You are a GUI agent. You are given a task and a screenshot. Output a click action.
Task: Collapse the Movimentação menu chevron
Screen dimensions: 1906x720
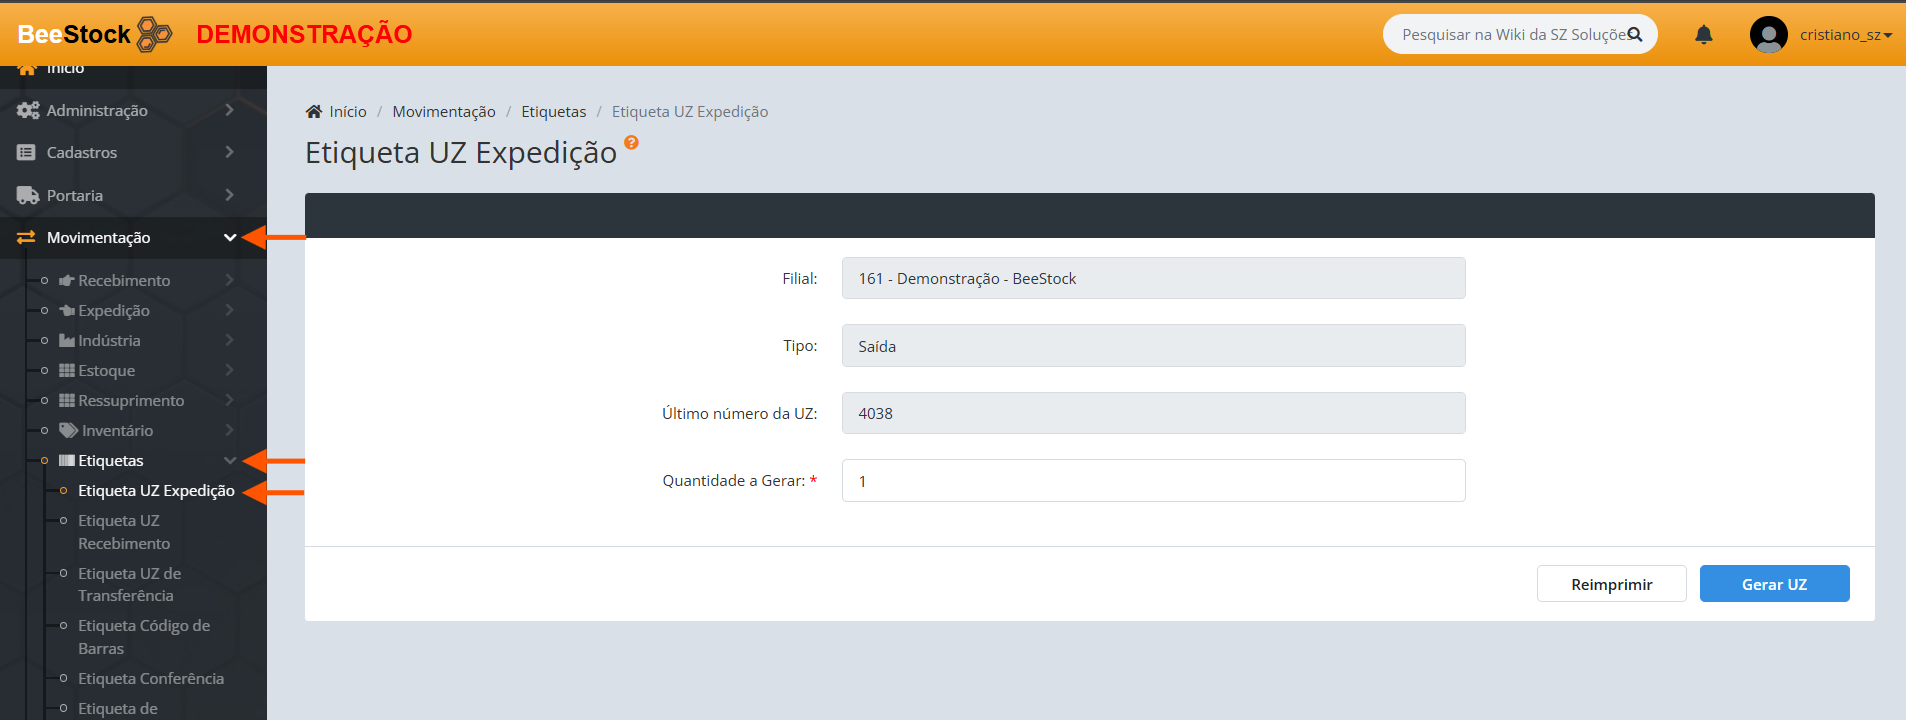point(229,238)
